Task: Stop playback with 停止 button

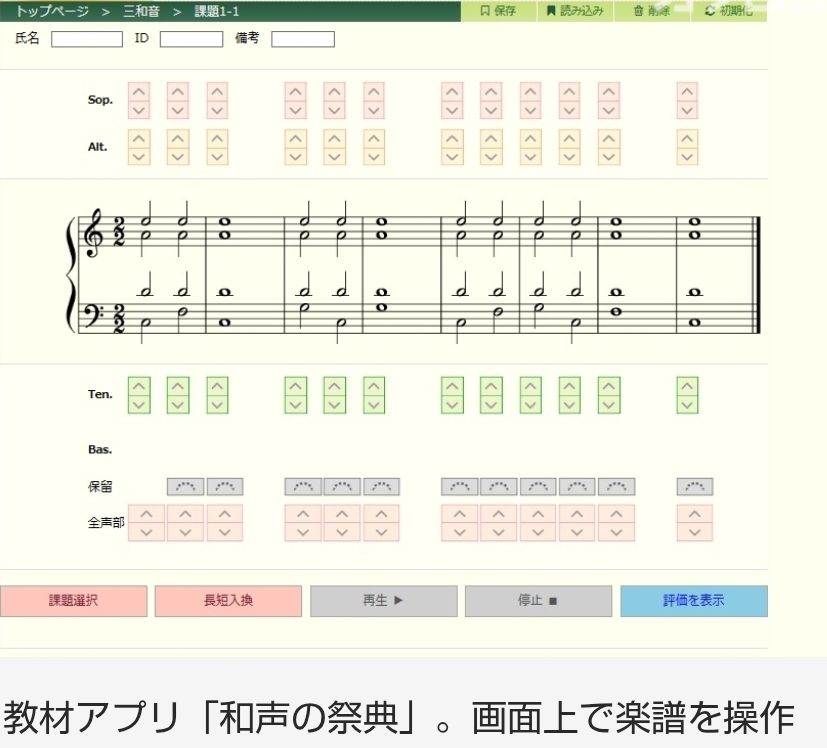Action: point(538,601)
